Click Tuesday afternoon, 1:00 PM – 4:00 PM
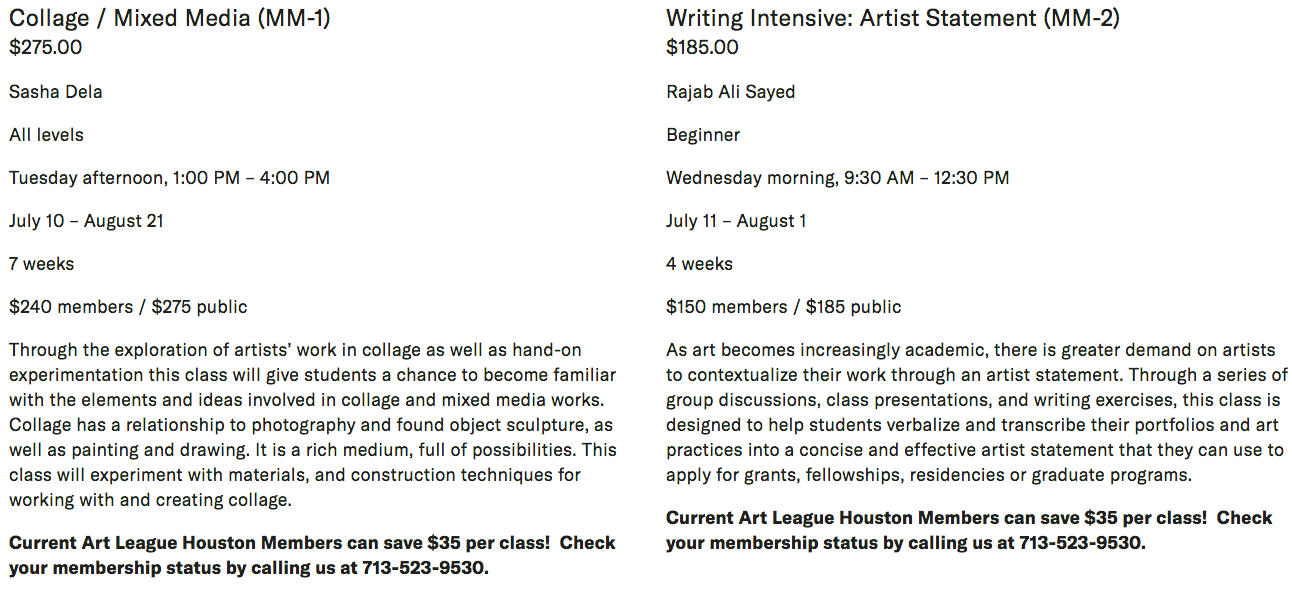The height and width of the screenshot is (589, 1292). click(169, 178)
